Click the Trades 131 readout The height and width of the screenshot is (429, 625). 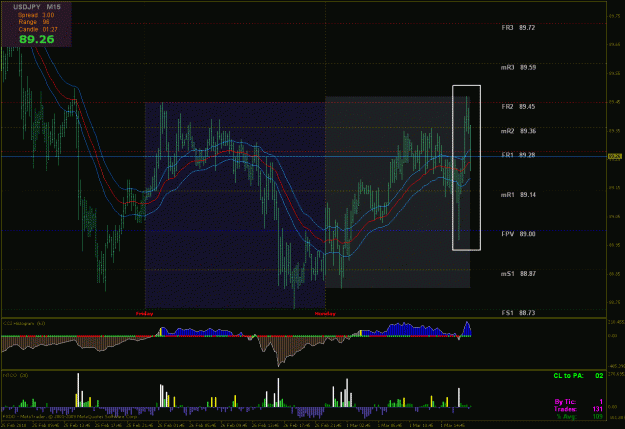[x=578, y=409]
